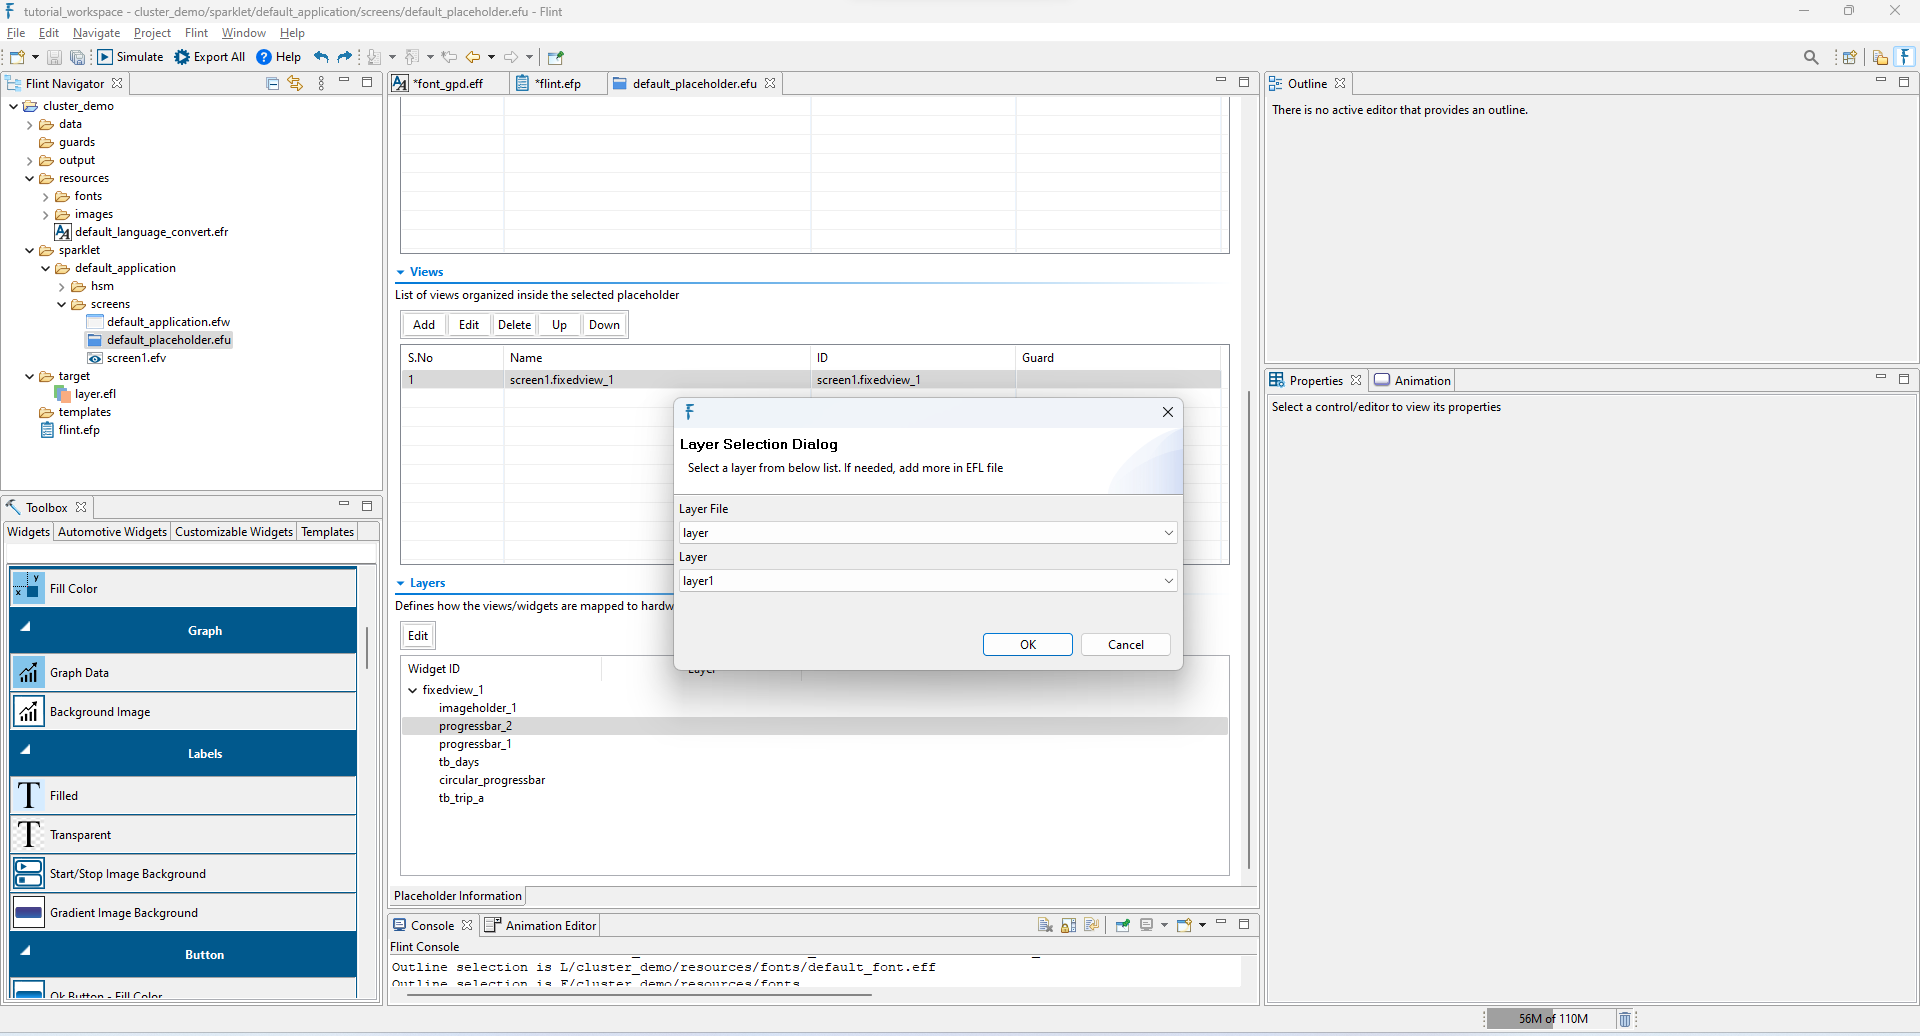Screen dimensions: 1920x1036
Task: Confirm the dialog with OK
Action: pyautogui.click(x=1028, y=645)
